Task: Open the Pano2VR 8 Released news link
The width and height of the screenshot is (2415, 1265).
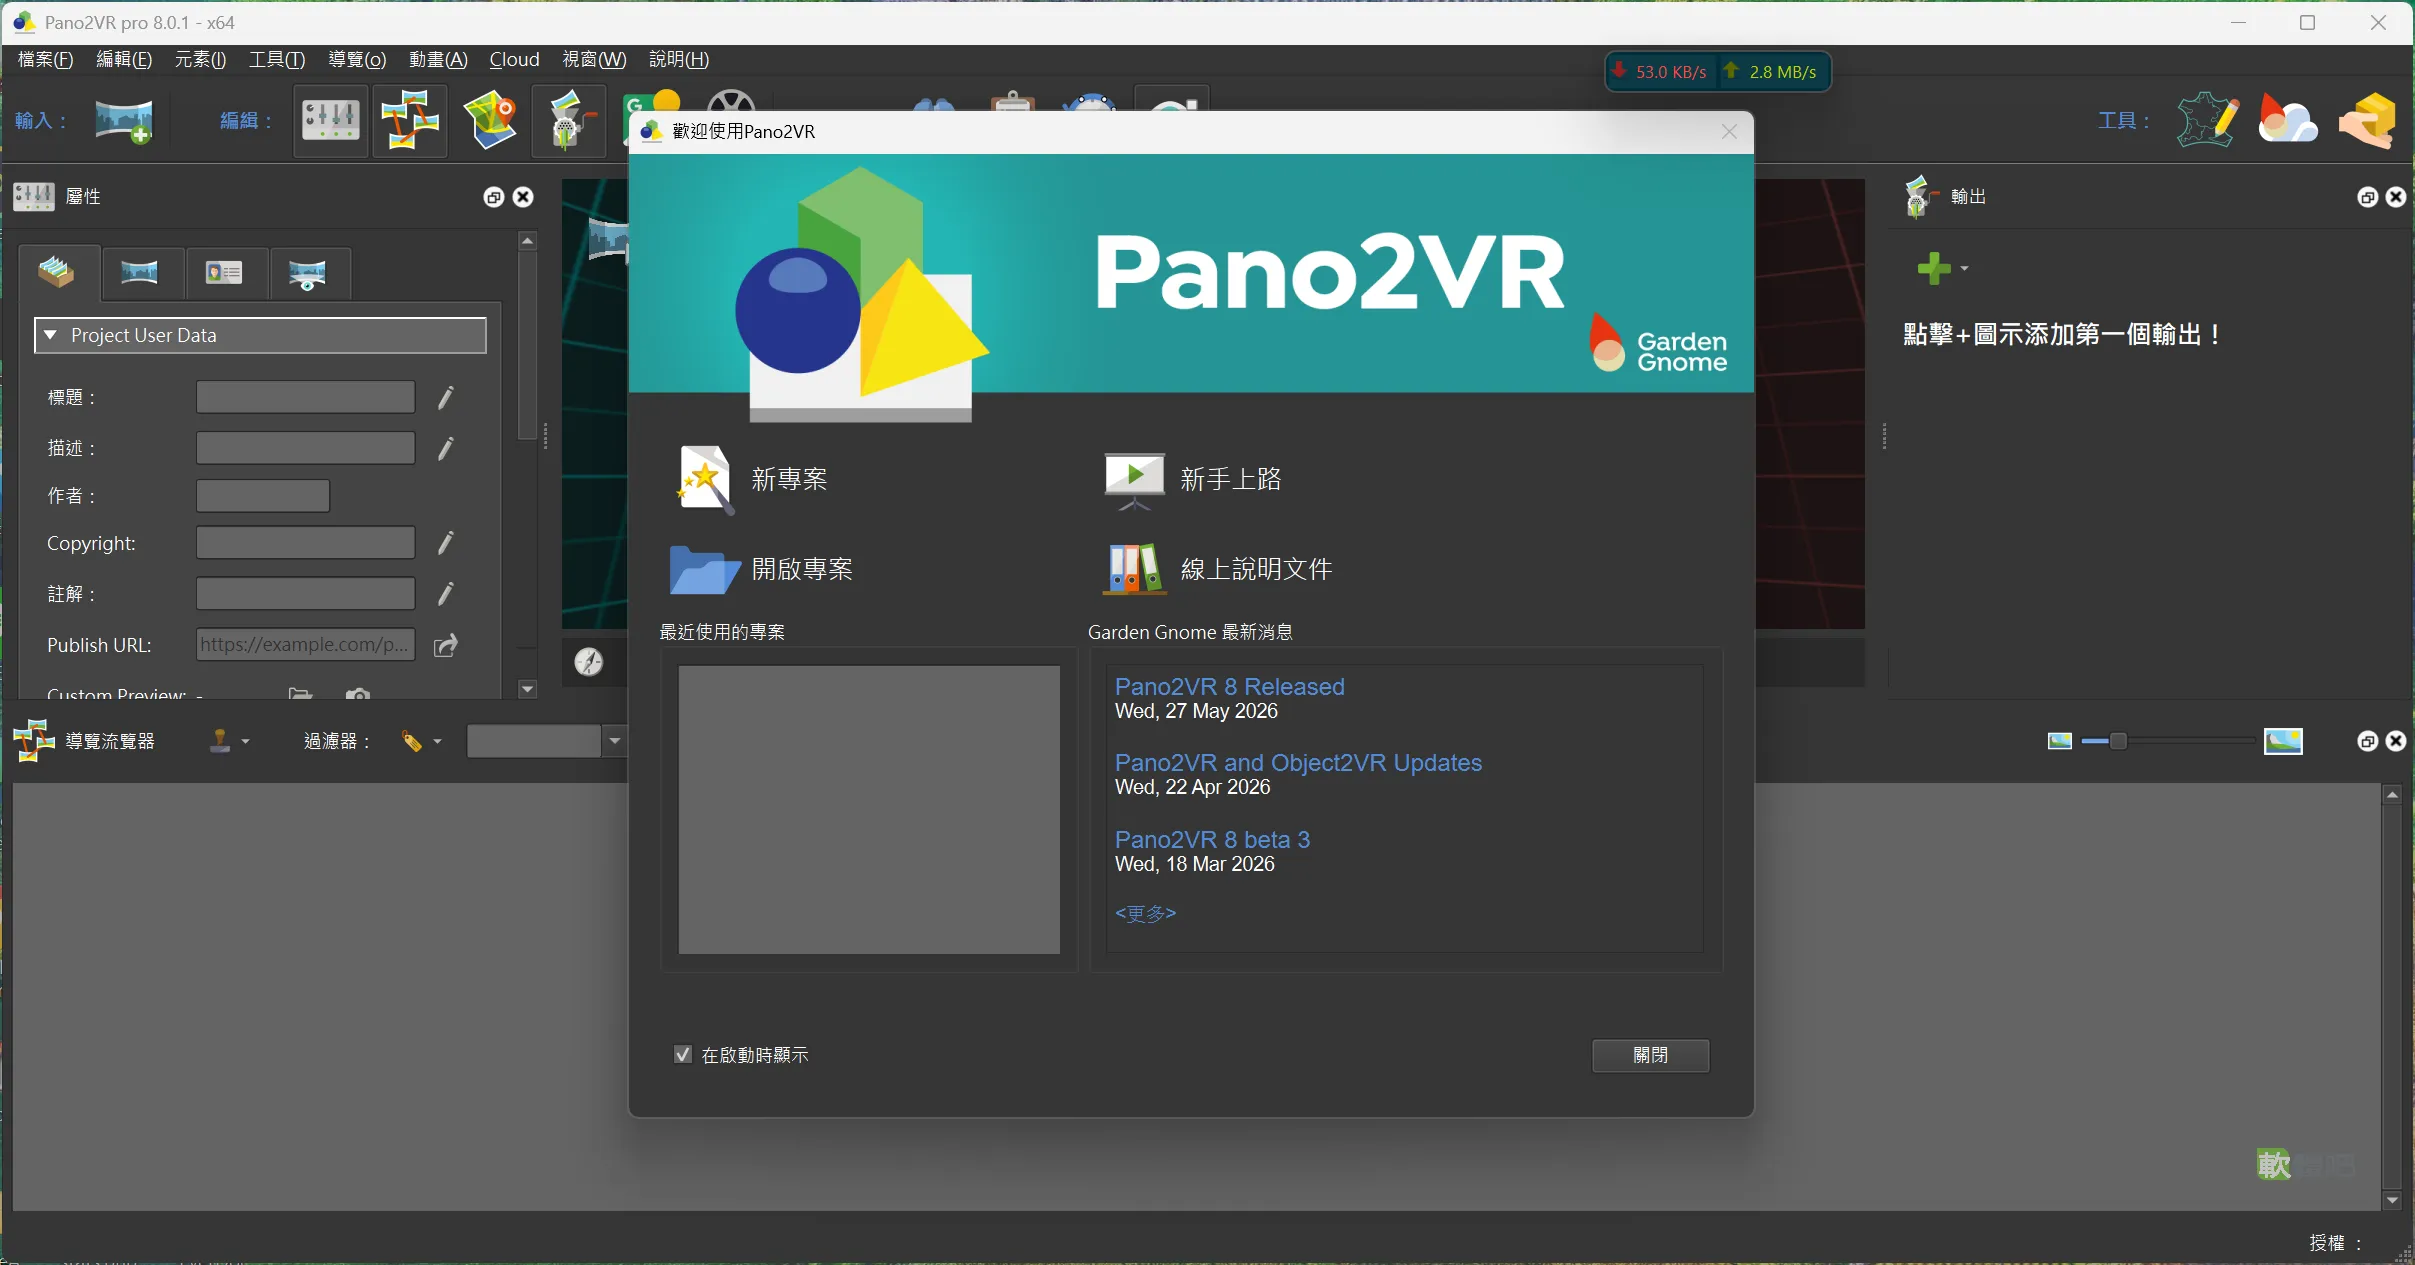Action: click(x=1229, y=687)
